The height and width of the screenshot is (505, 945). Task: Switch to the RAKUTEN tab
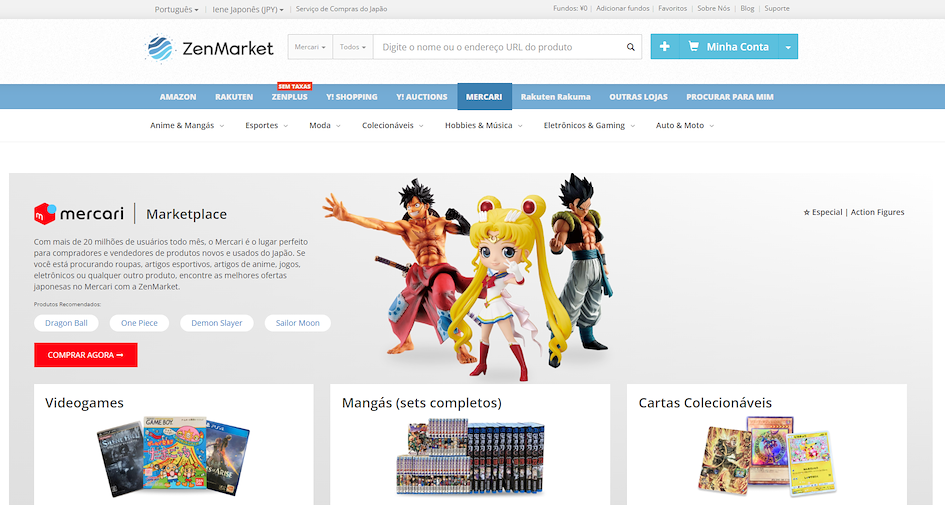(x=234, y=96)
